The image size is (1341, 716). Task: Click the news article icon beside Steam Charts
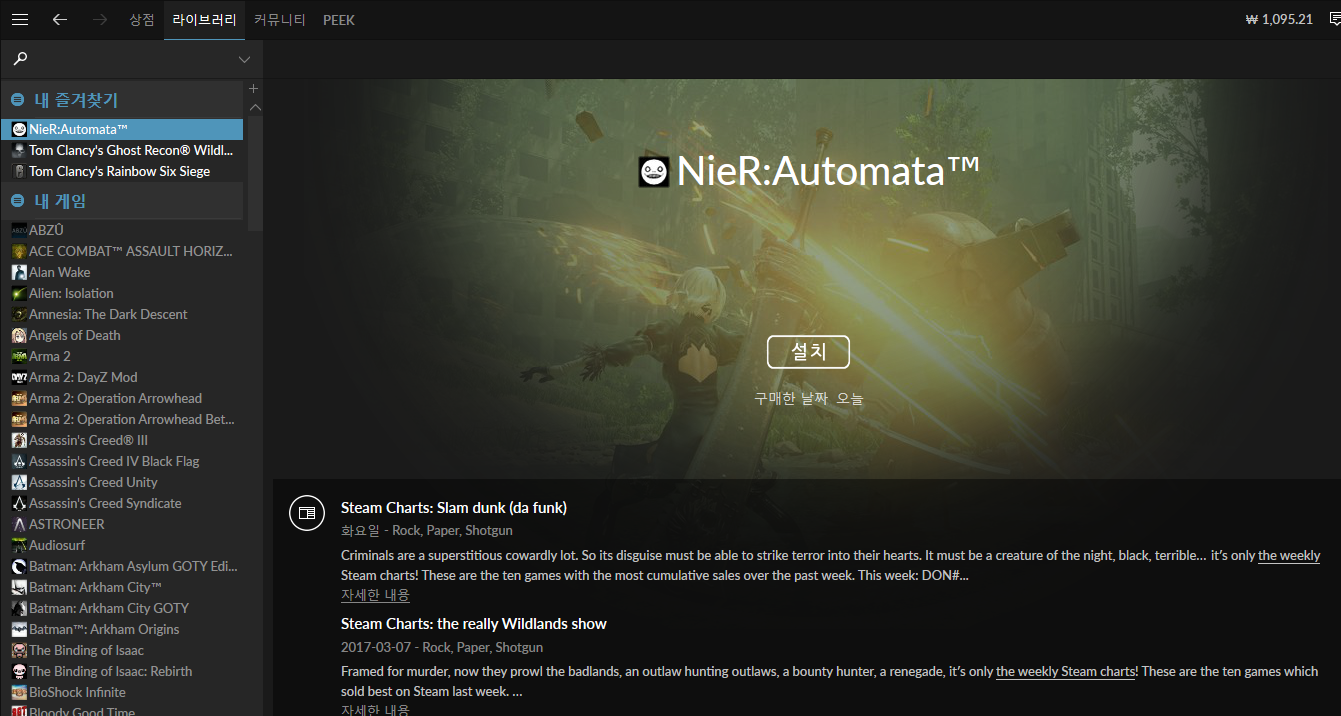click(x=307, y=513)
